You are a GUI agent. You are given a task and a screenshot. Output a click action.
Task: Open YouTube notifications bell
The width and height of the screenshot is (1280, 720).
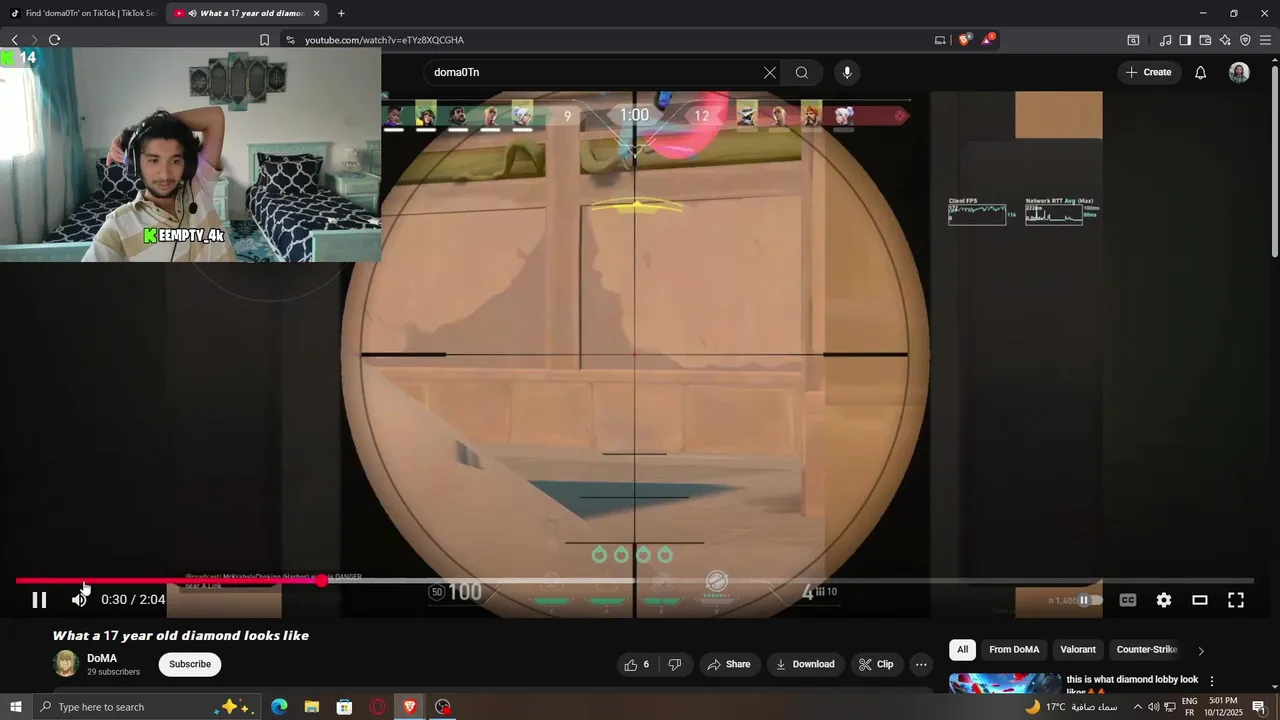[1201, 72]
